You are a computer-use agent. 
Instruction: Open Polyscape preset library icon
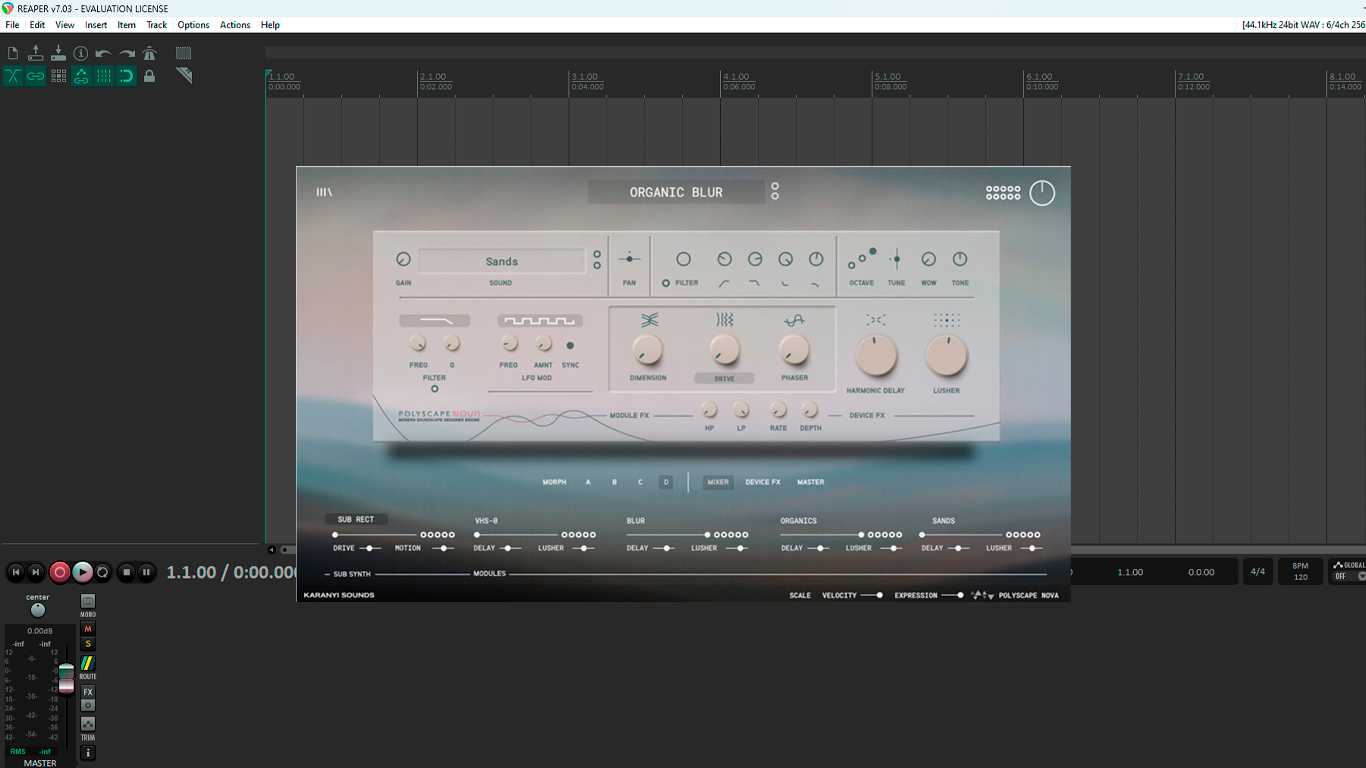(324, 193)
